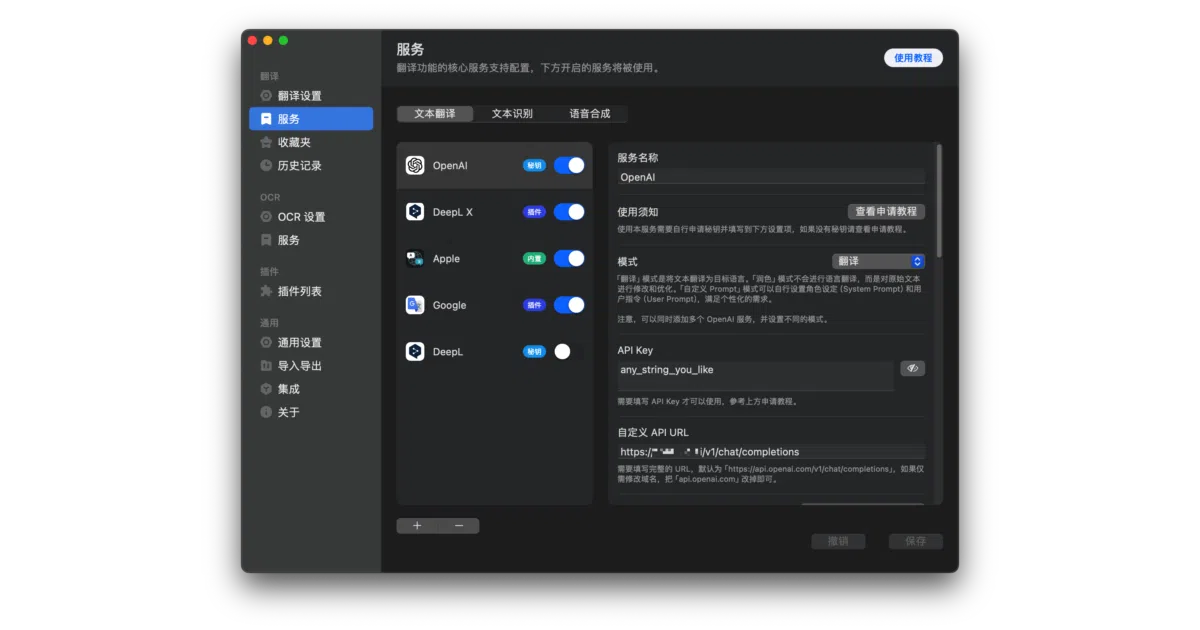The image size is (1200, 630).
Task: Switch to the 语音合成 tab
Action: click(x=589, y=114)
